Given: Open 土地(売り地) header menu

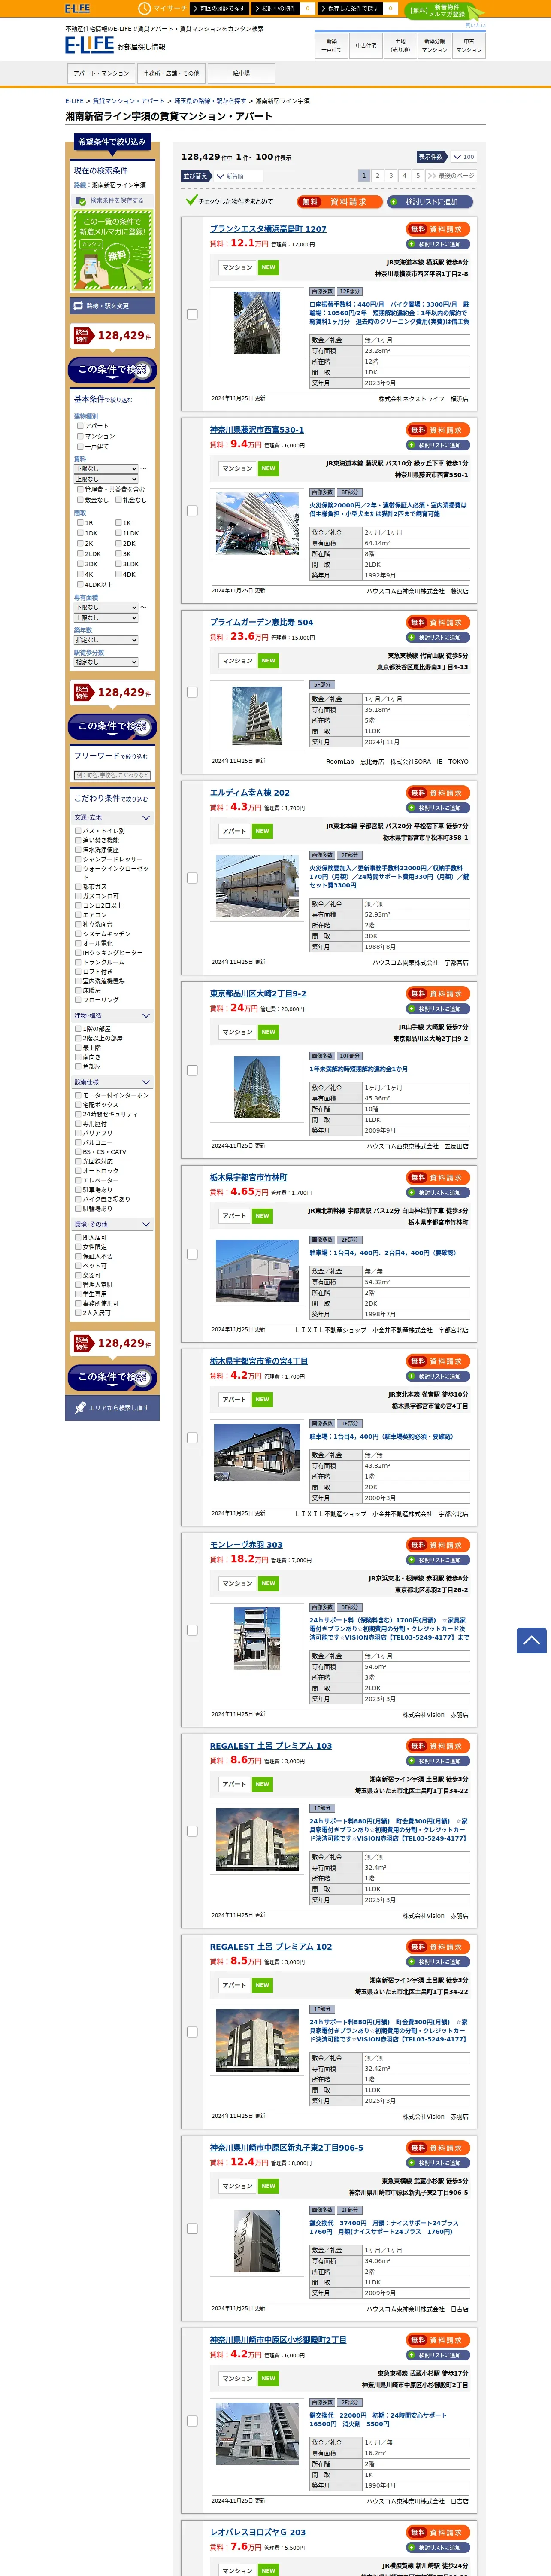Looking at the screenshot, I should click(400, 45).
